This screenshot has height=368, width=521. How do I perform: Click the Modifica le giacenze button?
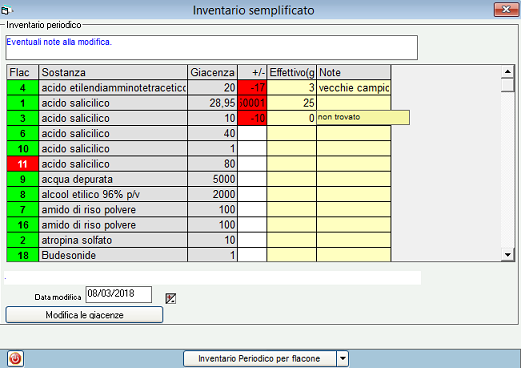84,315
